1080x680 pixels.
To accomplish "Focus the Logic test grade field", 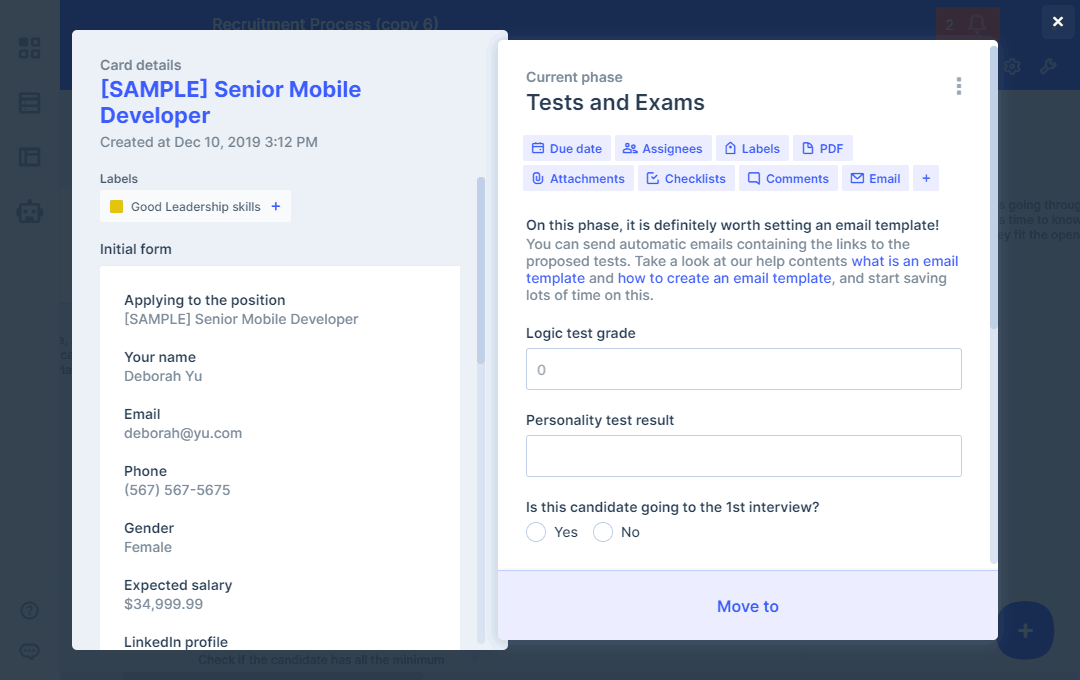I will tap(743, 369).
